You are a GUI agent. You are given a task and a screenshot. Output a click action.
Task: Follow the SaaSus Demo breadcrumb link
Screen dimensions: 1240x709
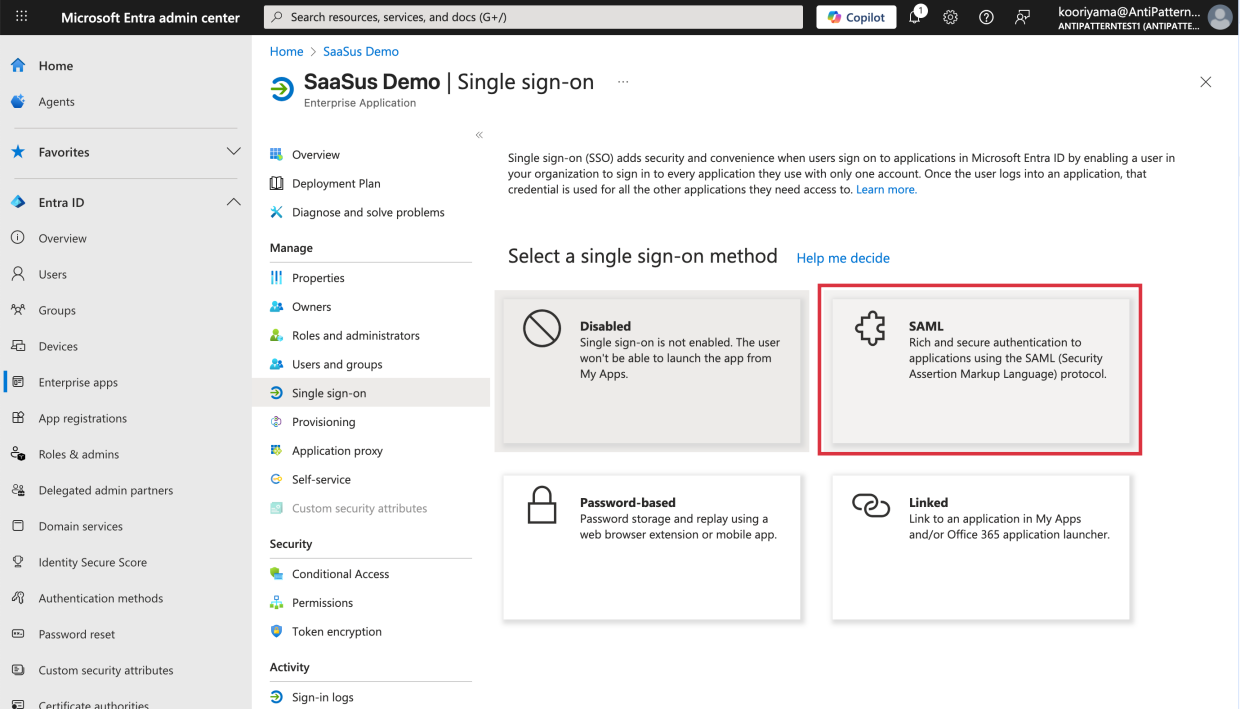(x=361, y=51)
